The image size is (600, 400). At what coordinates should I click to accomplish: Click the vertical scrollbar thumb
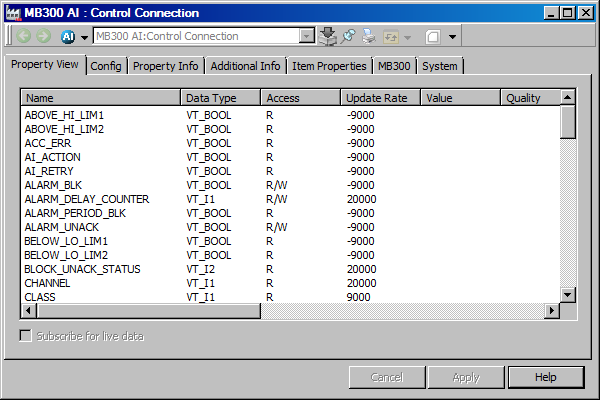[568, 122]
